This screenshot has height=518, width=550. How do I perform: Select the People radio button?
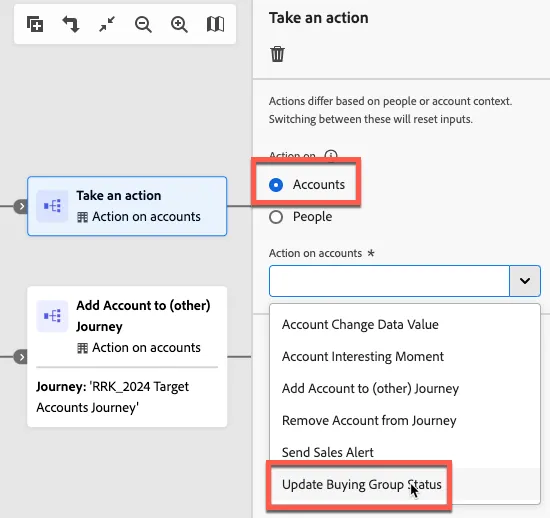pos(276,217)
